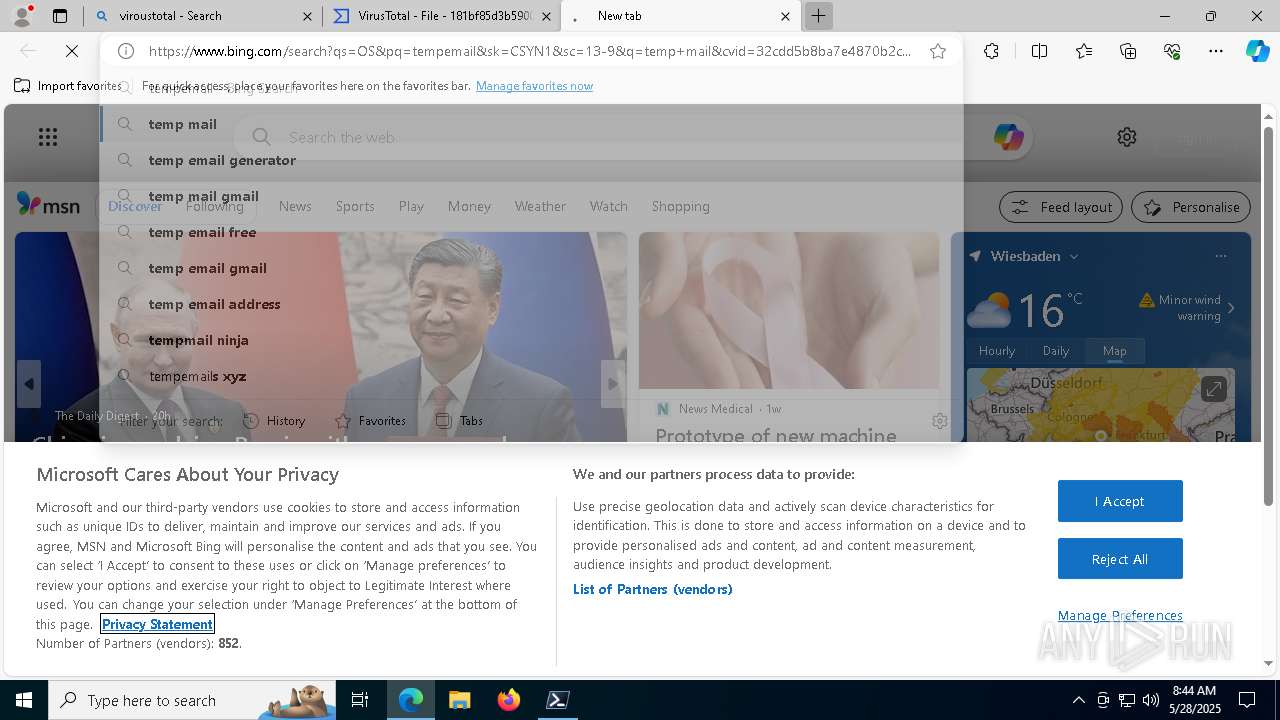
Task: Open File Explorer from the taskbar
Action: [x=459, y=700]
